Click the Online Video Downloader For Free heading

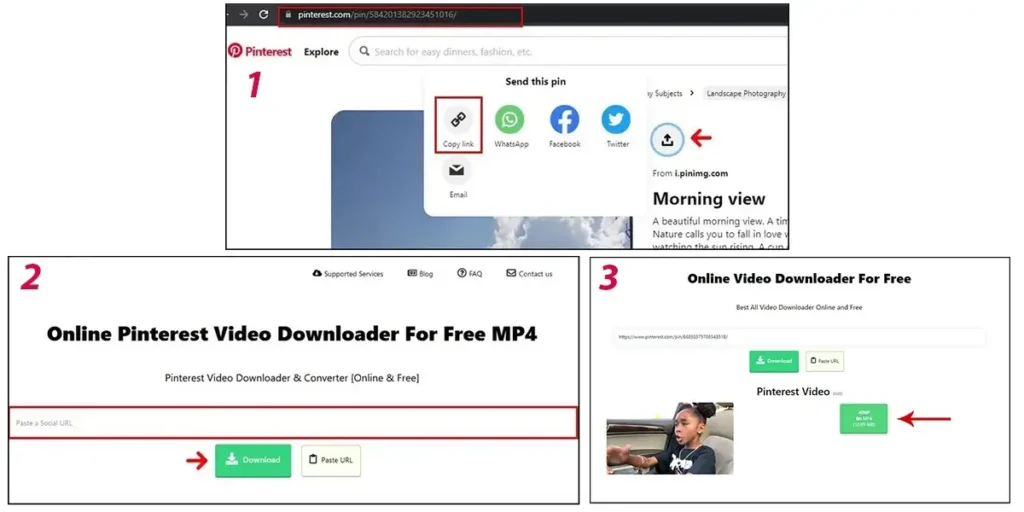(x=799, y=279)
